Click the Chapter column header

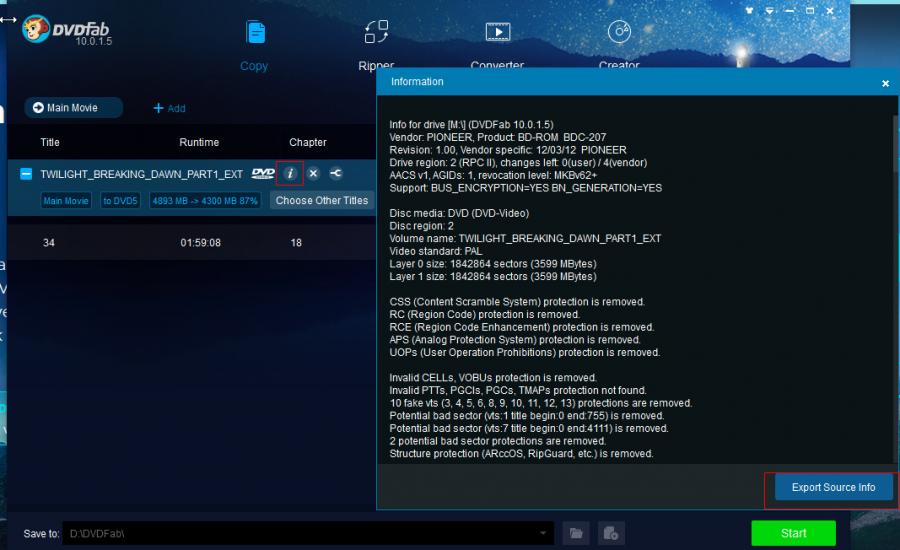point(308,142)
